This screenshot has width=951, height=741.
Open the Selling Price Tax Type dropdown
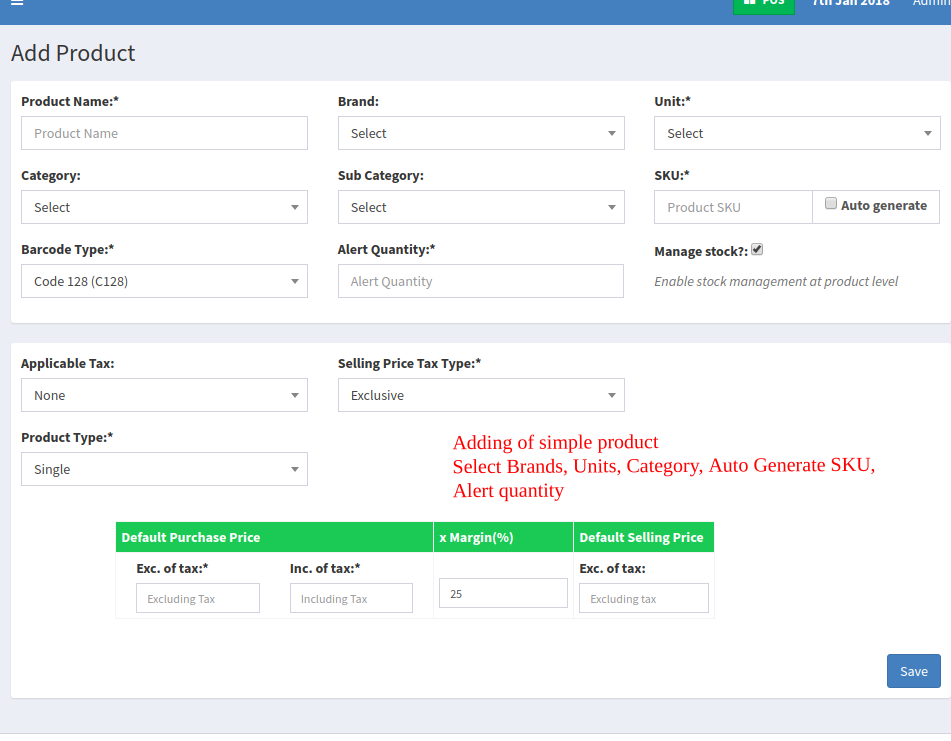coord(480,395)
